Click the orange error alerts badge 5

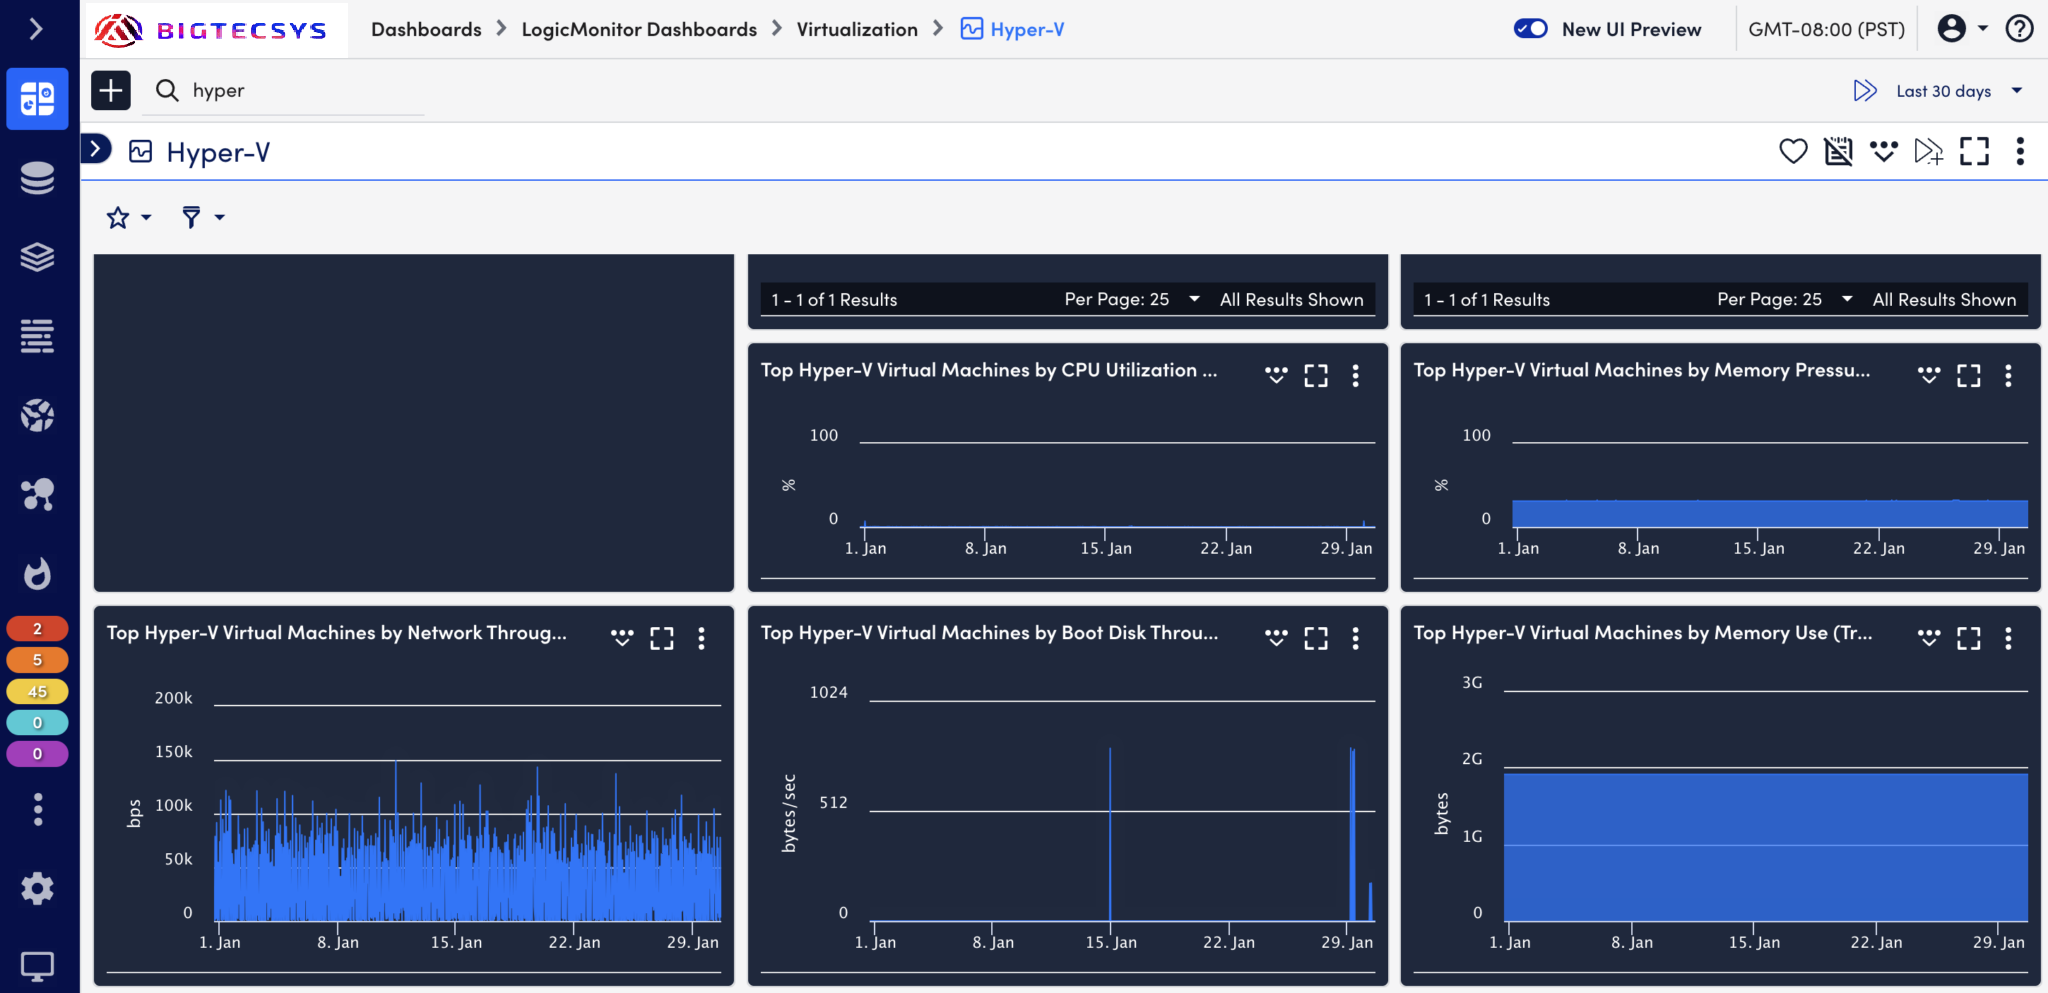point(37,660)
